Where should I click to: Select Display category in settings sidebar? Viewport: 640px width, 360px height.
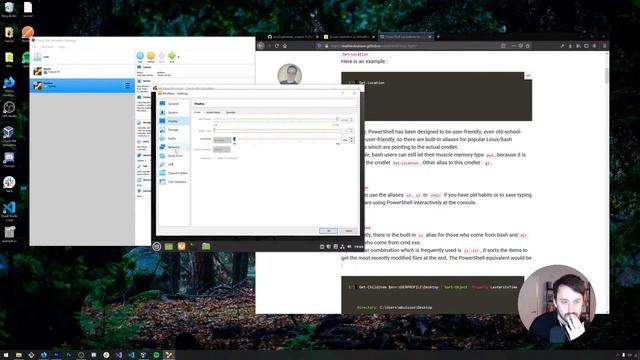[x=173, y=121]
